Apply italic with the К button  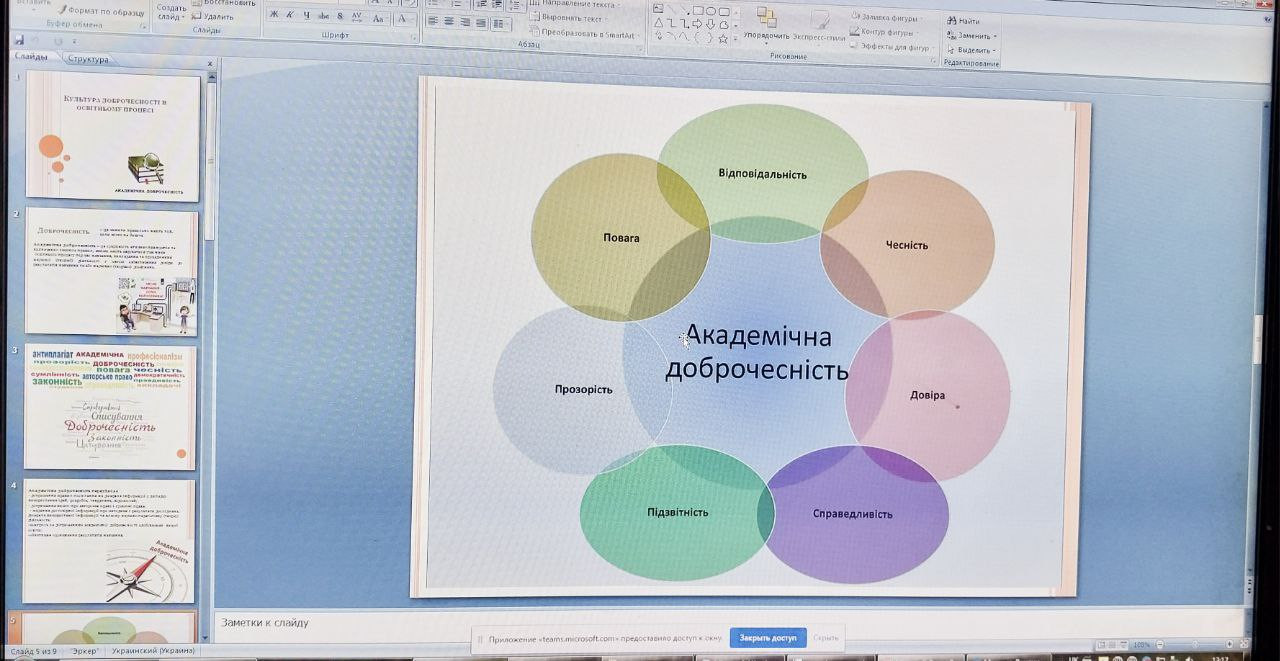[x=290, y=16]
